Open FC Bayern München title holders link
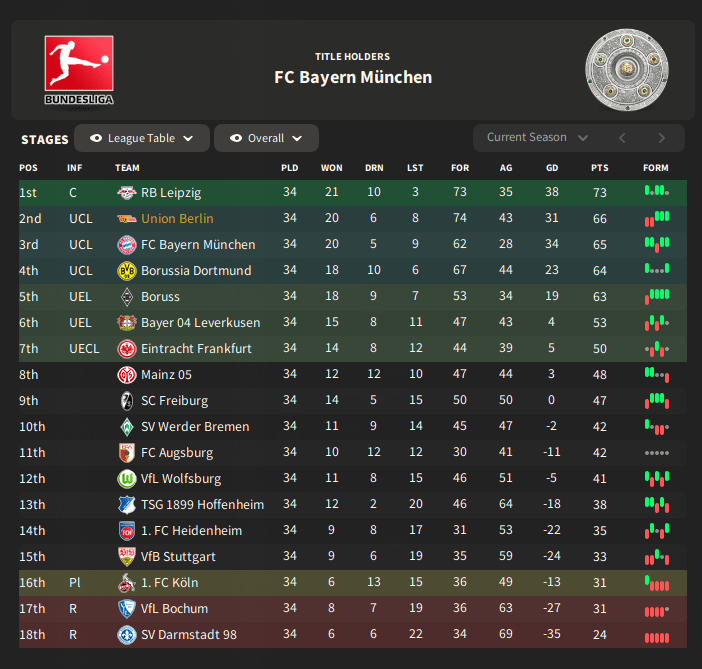702x669 pixels. (353, 77)
